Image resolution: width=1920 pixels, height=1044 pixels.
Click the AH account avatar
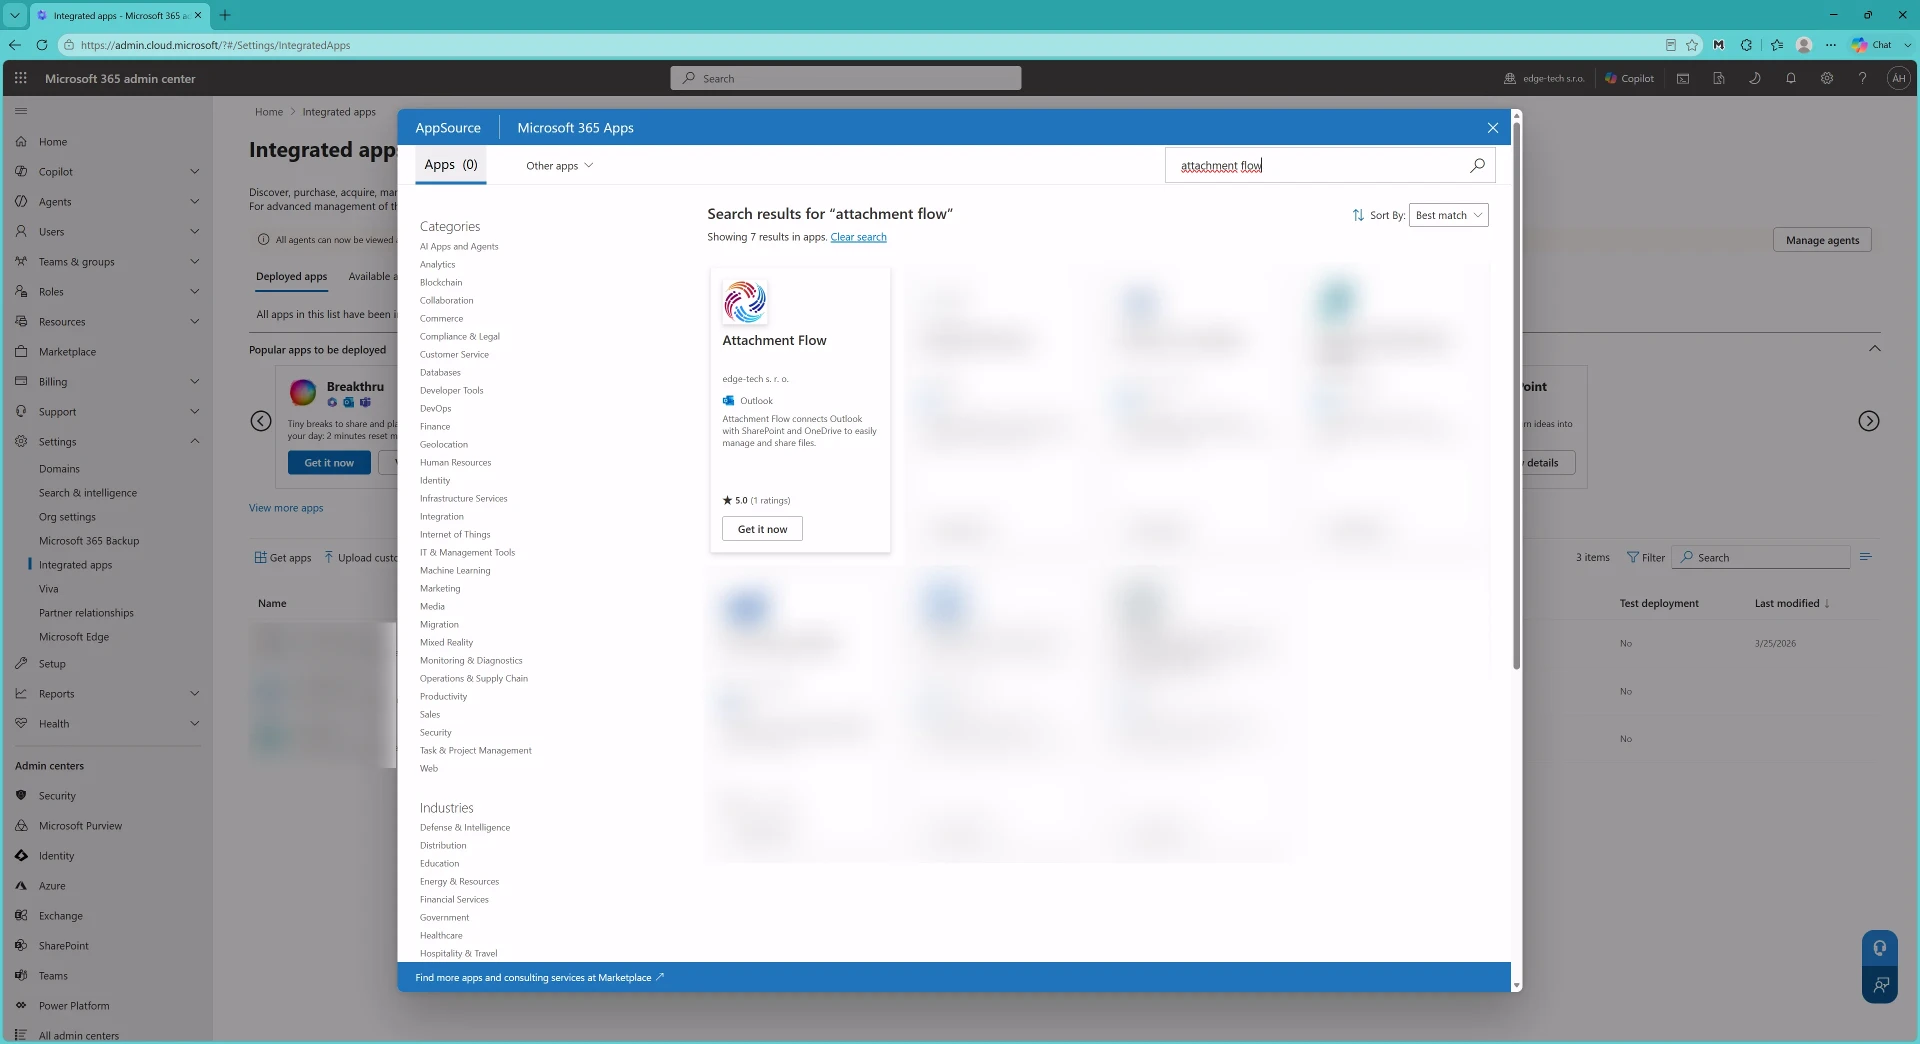click(x=1898, y=78)
